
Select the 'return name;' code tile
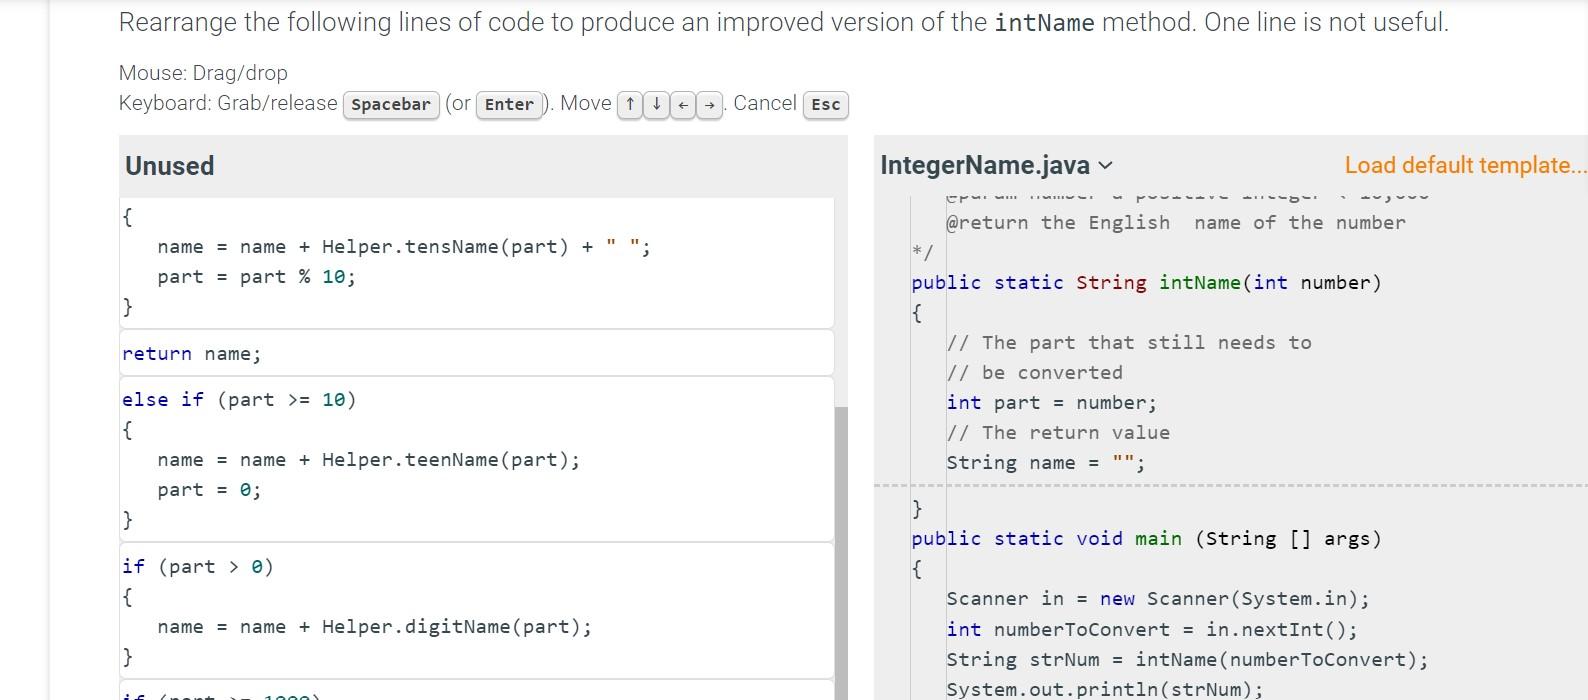[x=476, y=354]
